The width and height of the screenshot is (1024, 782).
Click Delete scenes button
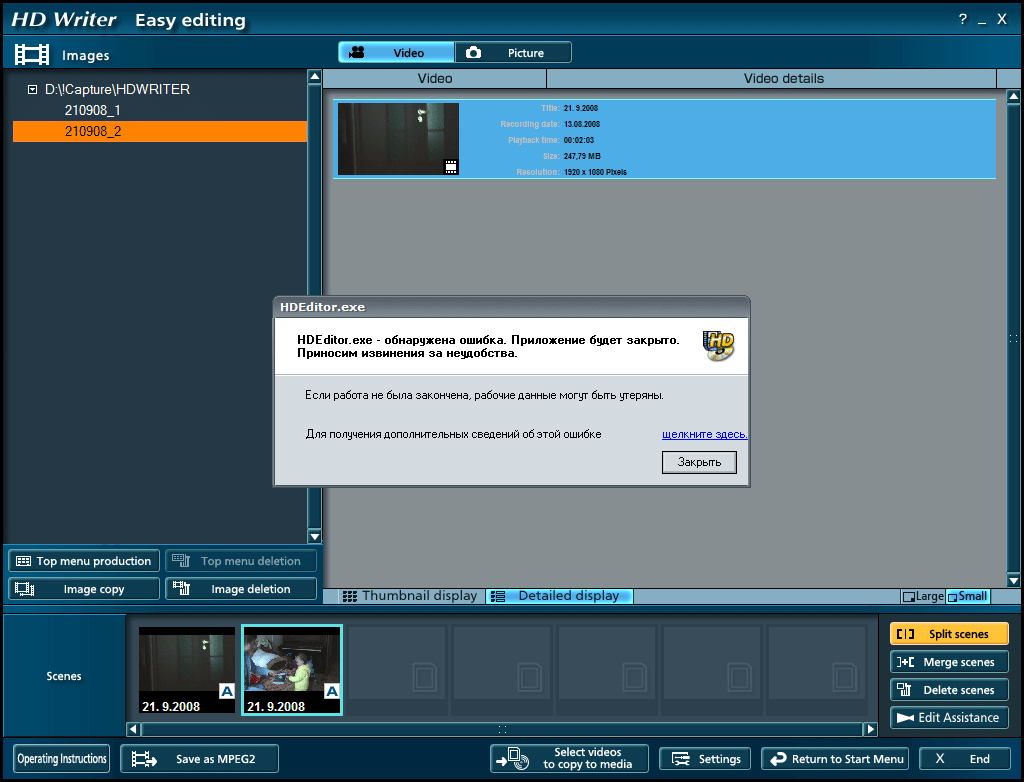tap(949, 690)
